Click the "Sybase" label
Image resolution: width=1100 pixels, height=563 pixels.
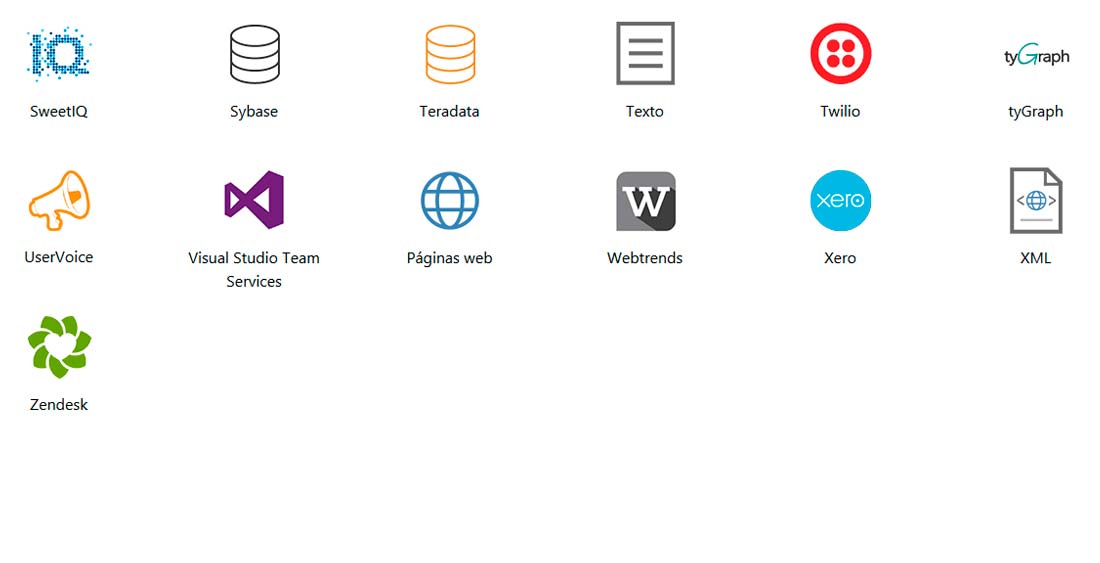coord(254,111)
